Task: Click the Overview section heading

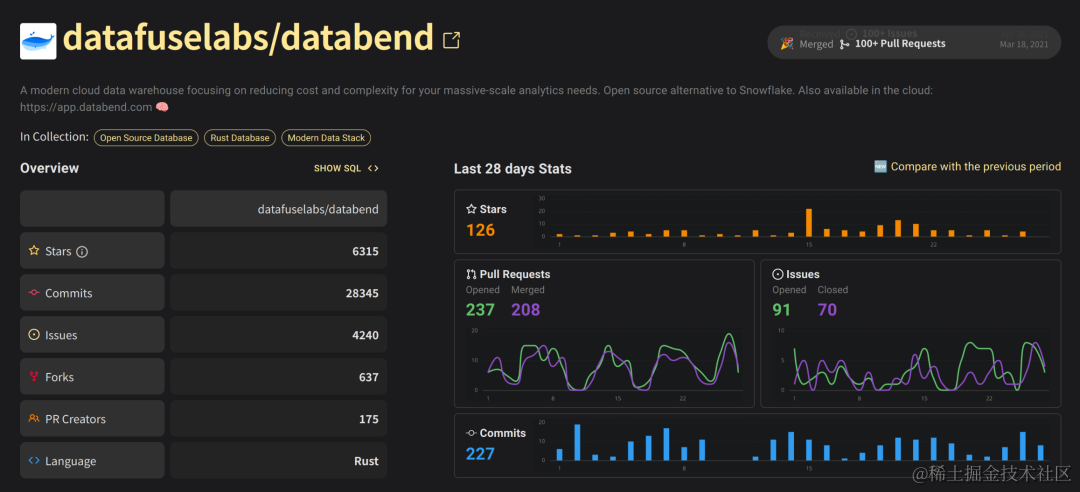Action: click(50, 168)
